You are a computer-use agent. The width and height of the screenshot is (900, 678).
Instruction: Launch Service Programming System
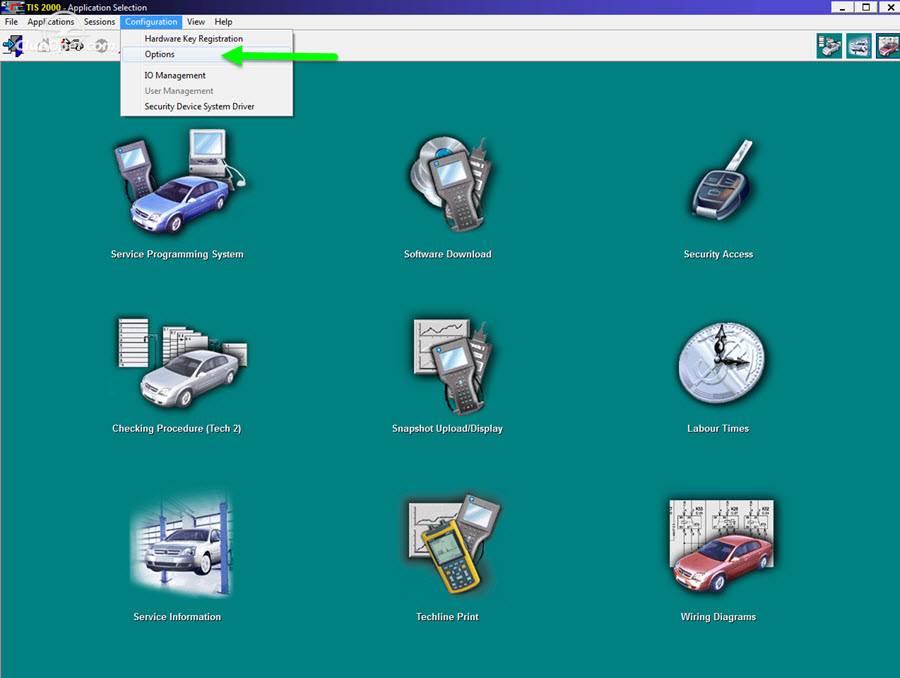coord(180,181)
